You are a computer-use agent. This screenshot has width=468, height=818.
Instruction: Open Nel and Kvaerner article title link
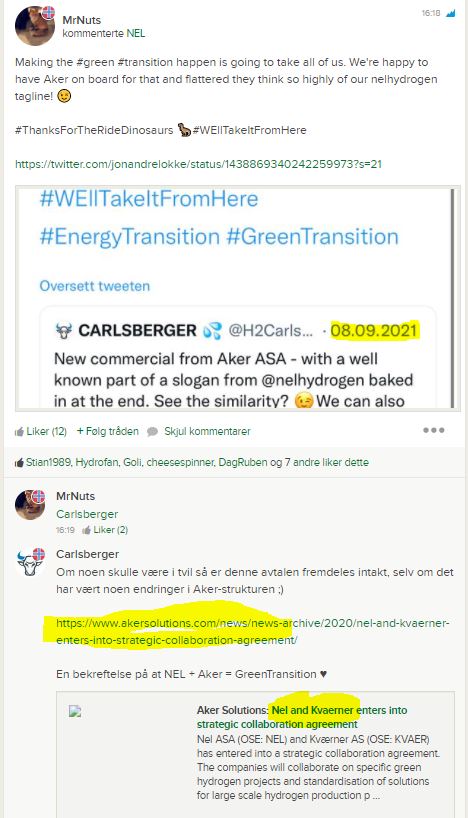point(302,717)
